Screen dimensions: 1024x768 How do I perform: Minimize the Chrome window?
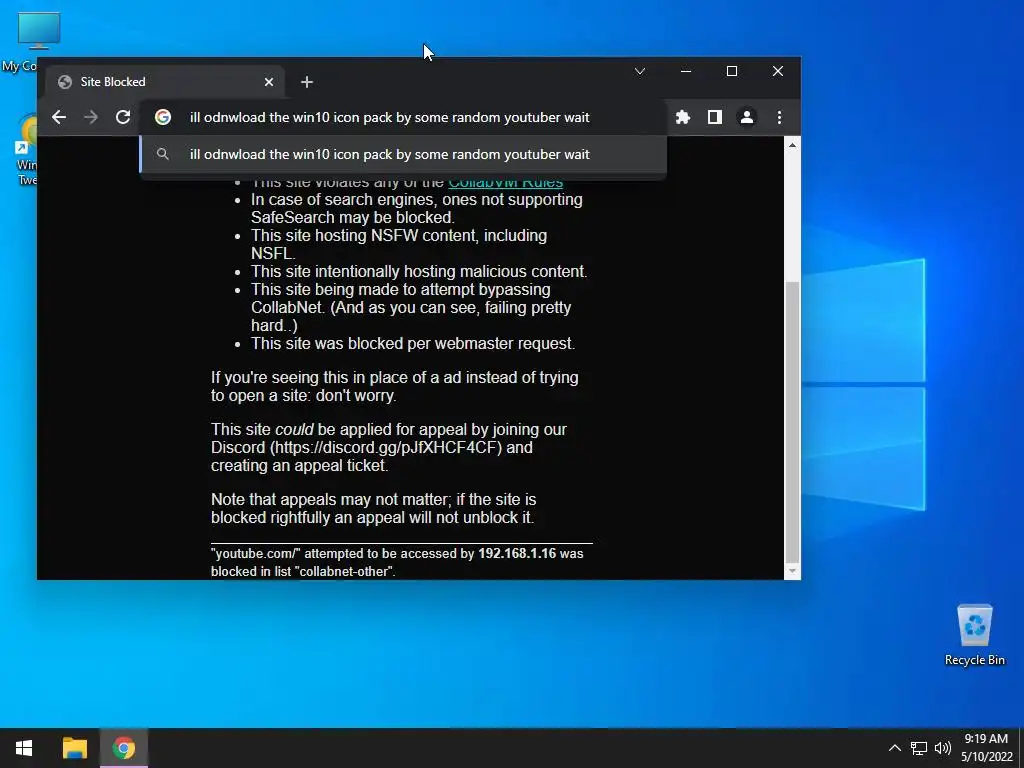[x=686, y=71]
